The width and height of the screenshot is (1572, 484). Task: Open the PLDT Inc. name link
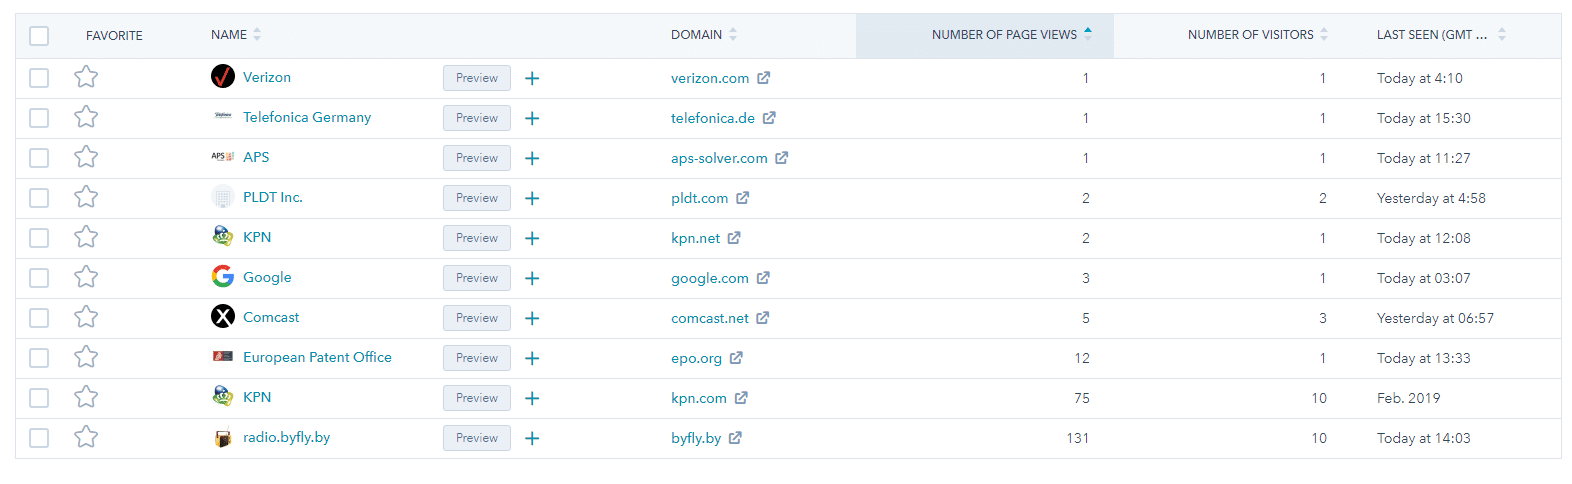pos(273,197)
